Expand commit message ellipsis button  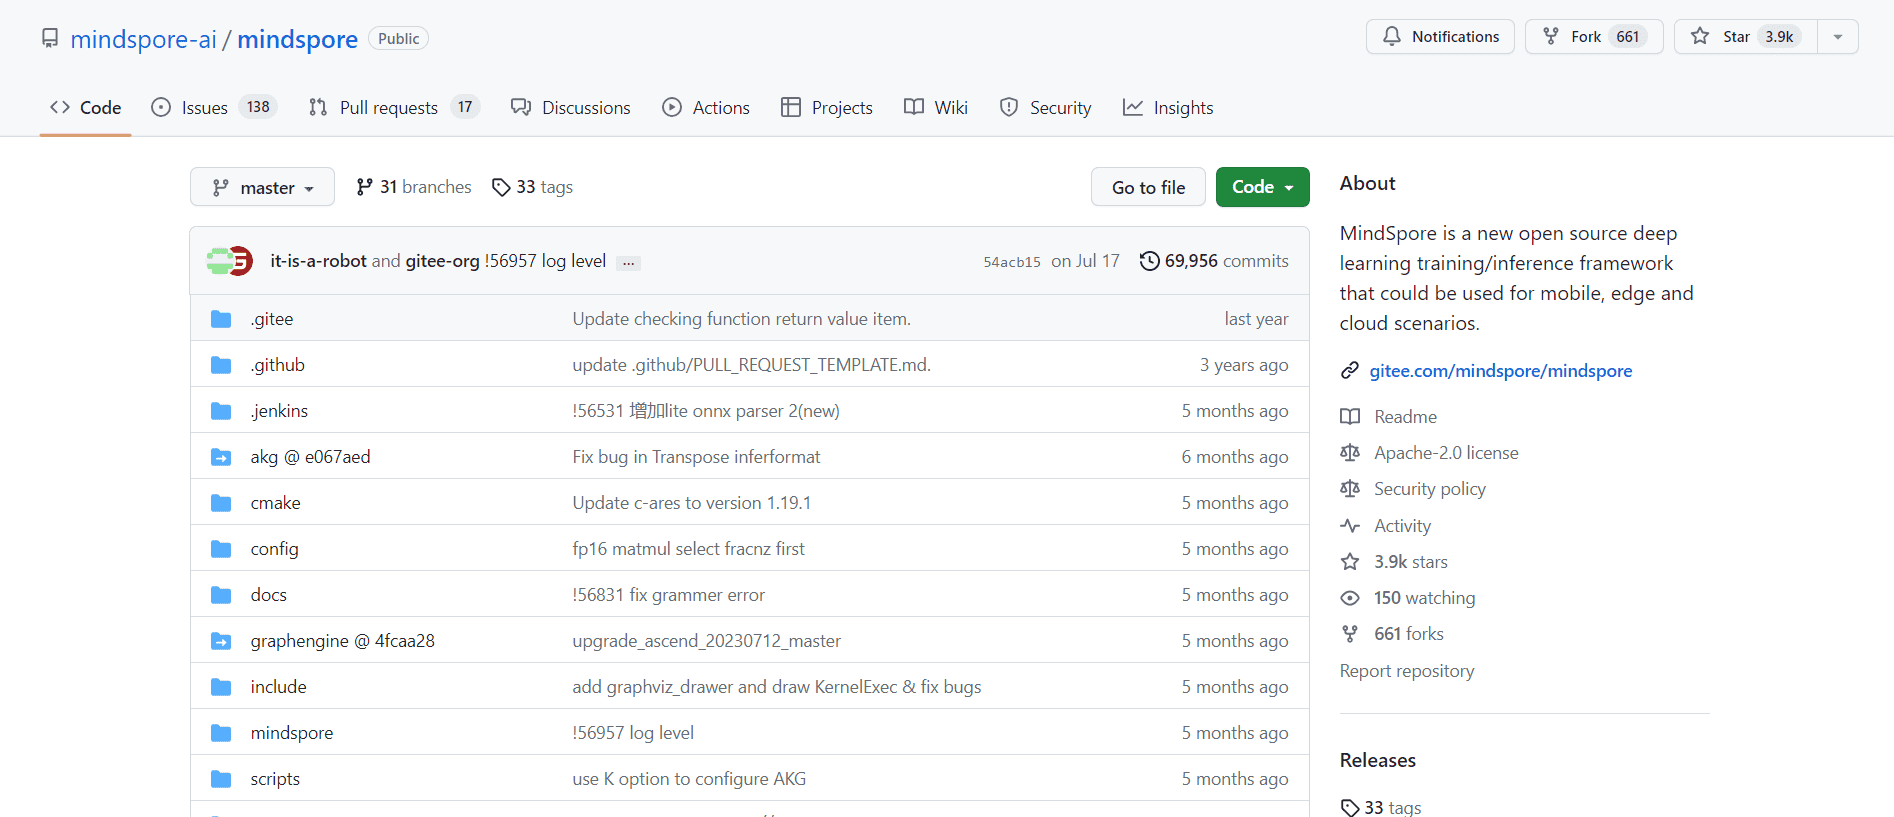point(628,263)
